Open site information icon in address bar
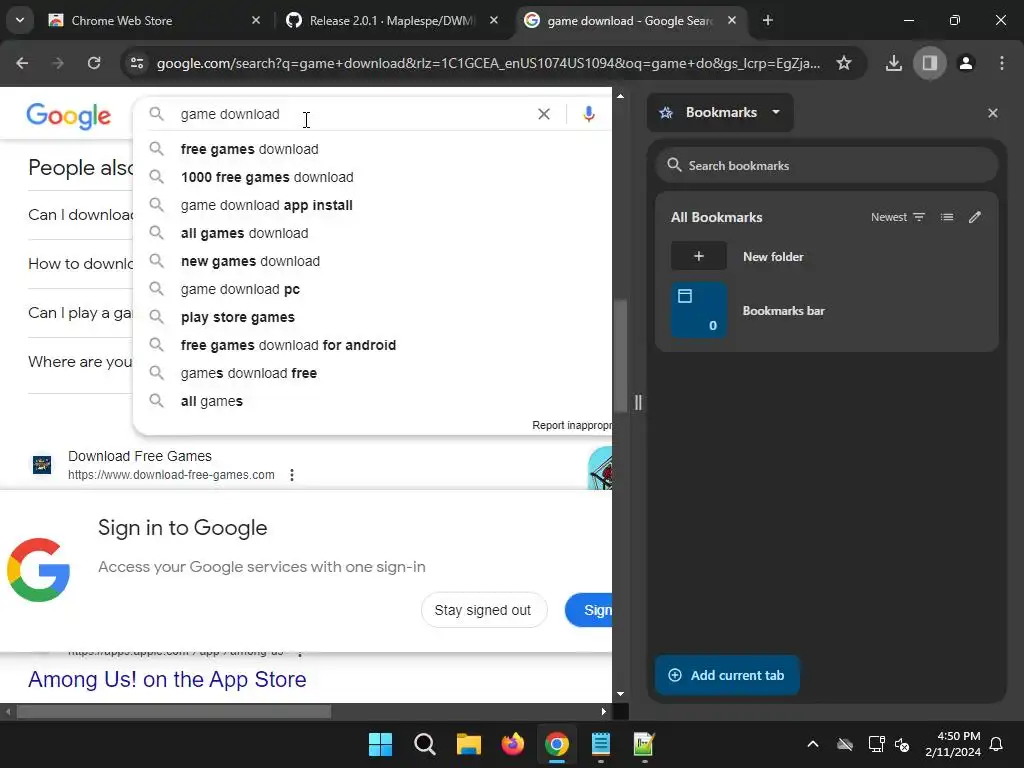 [x=137, y=63]
